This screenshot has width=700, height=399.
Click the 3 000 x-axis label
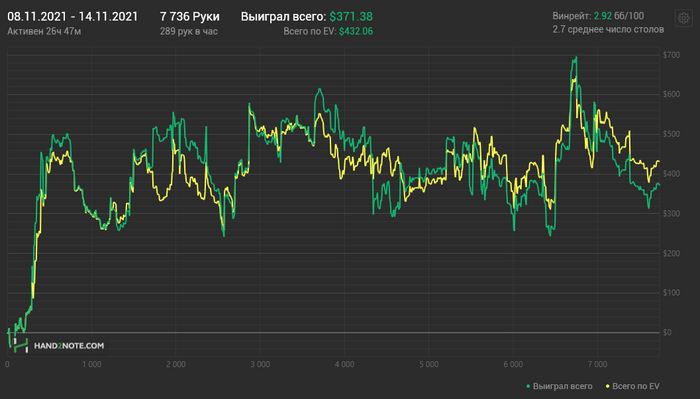[x=260, y=364]
